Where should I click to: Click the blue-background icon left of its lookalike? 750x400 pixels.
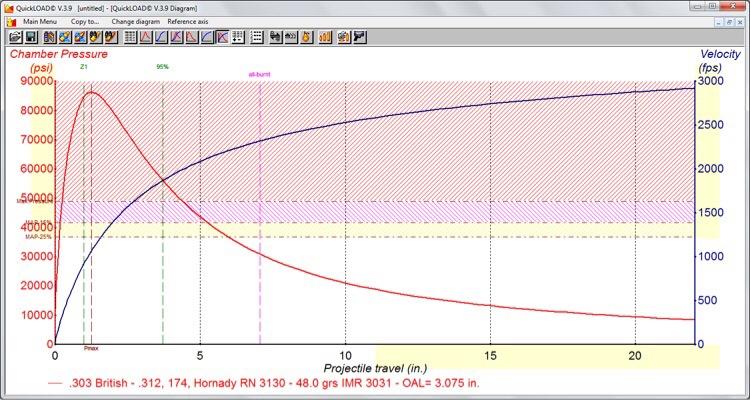point(65,37)
